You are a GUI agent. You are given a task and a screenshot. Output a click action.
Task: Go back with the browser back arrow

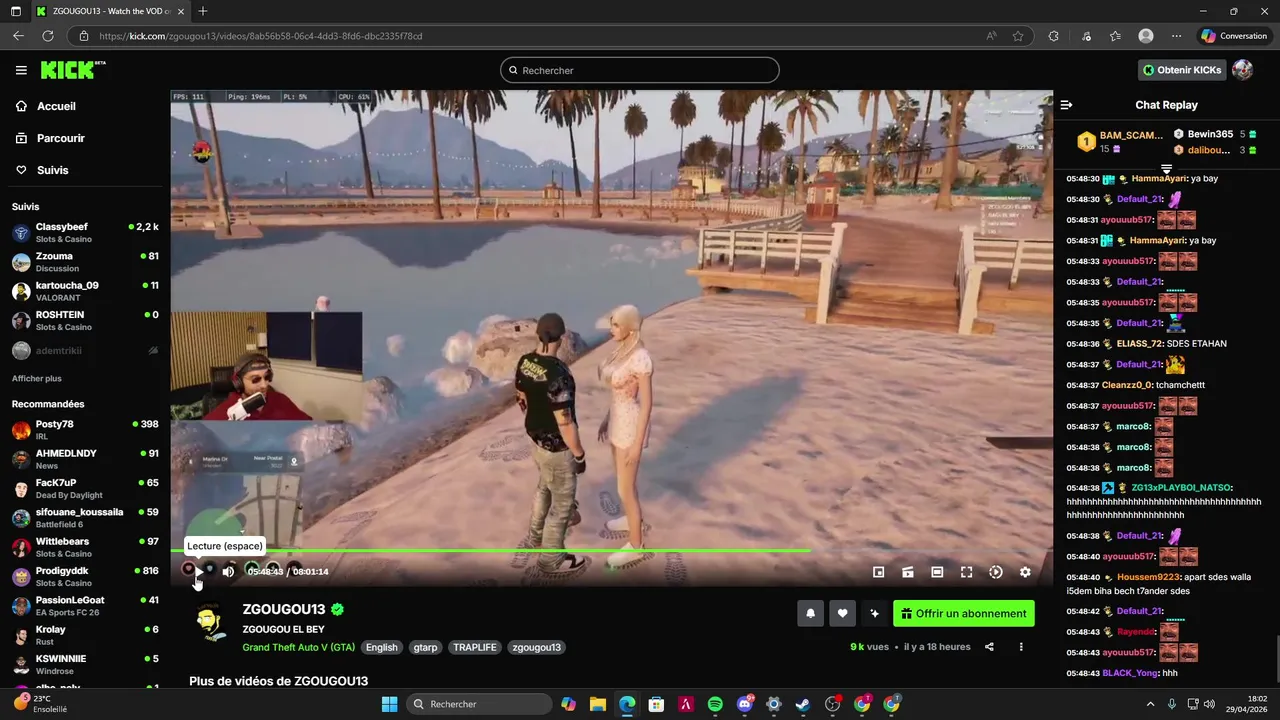[18, 36]
